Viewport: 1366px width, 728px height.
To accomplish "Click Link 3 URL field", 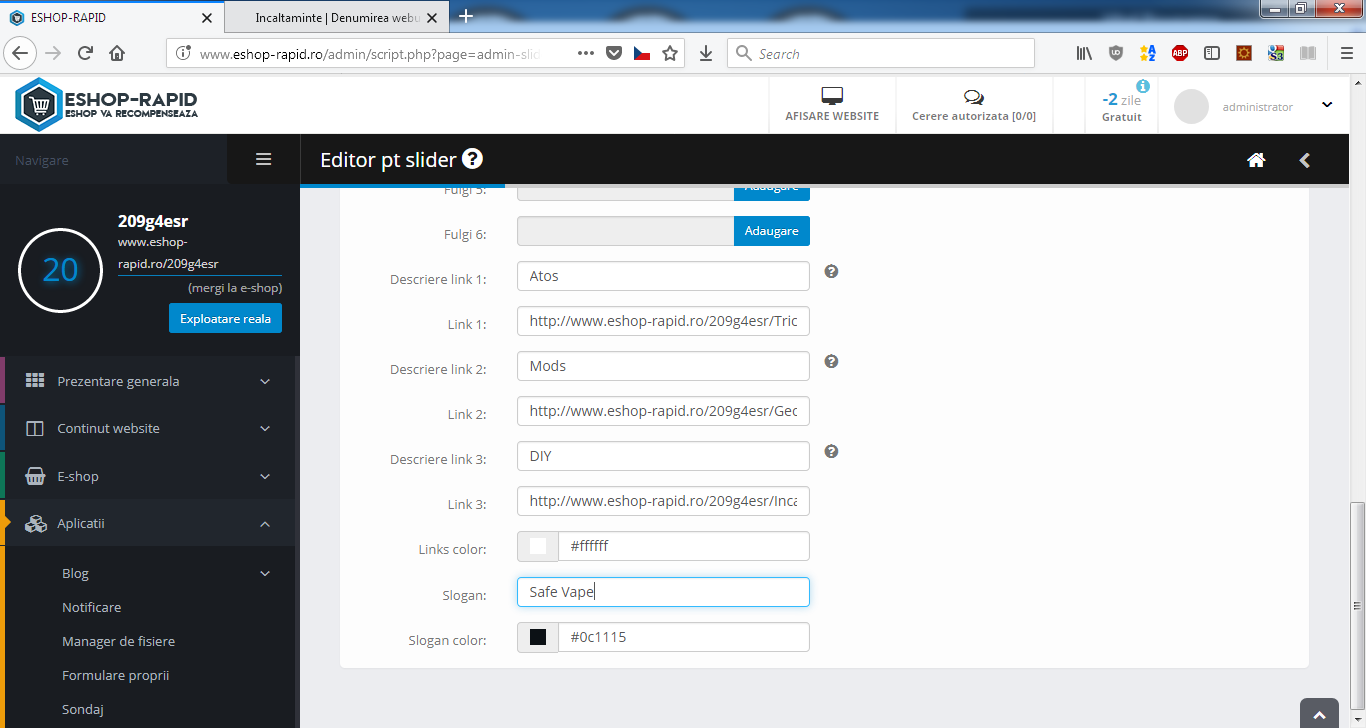I will [x=663, y=501].
